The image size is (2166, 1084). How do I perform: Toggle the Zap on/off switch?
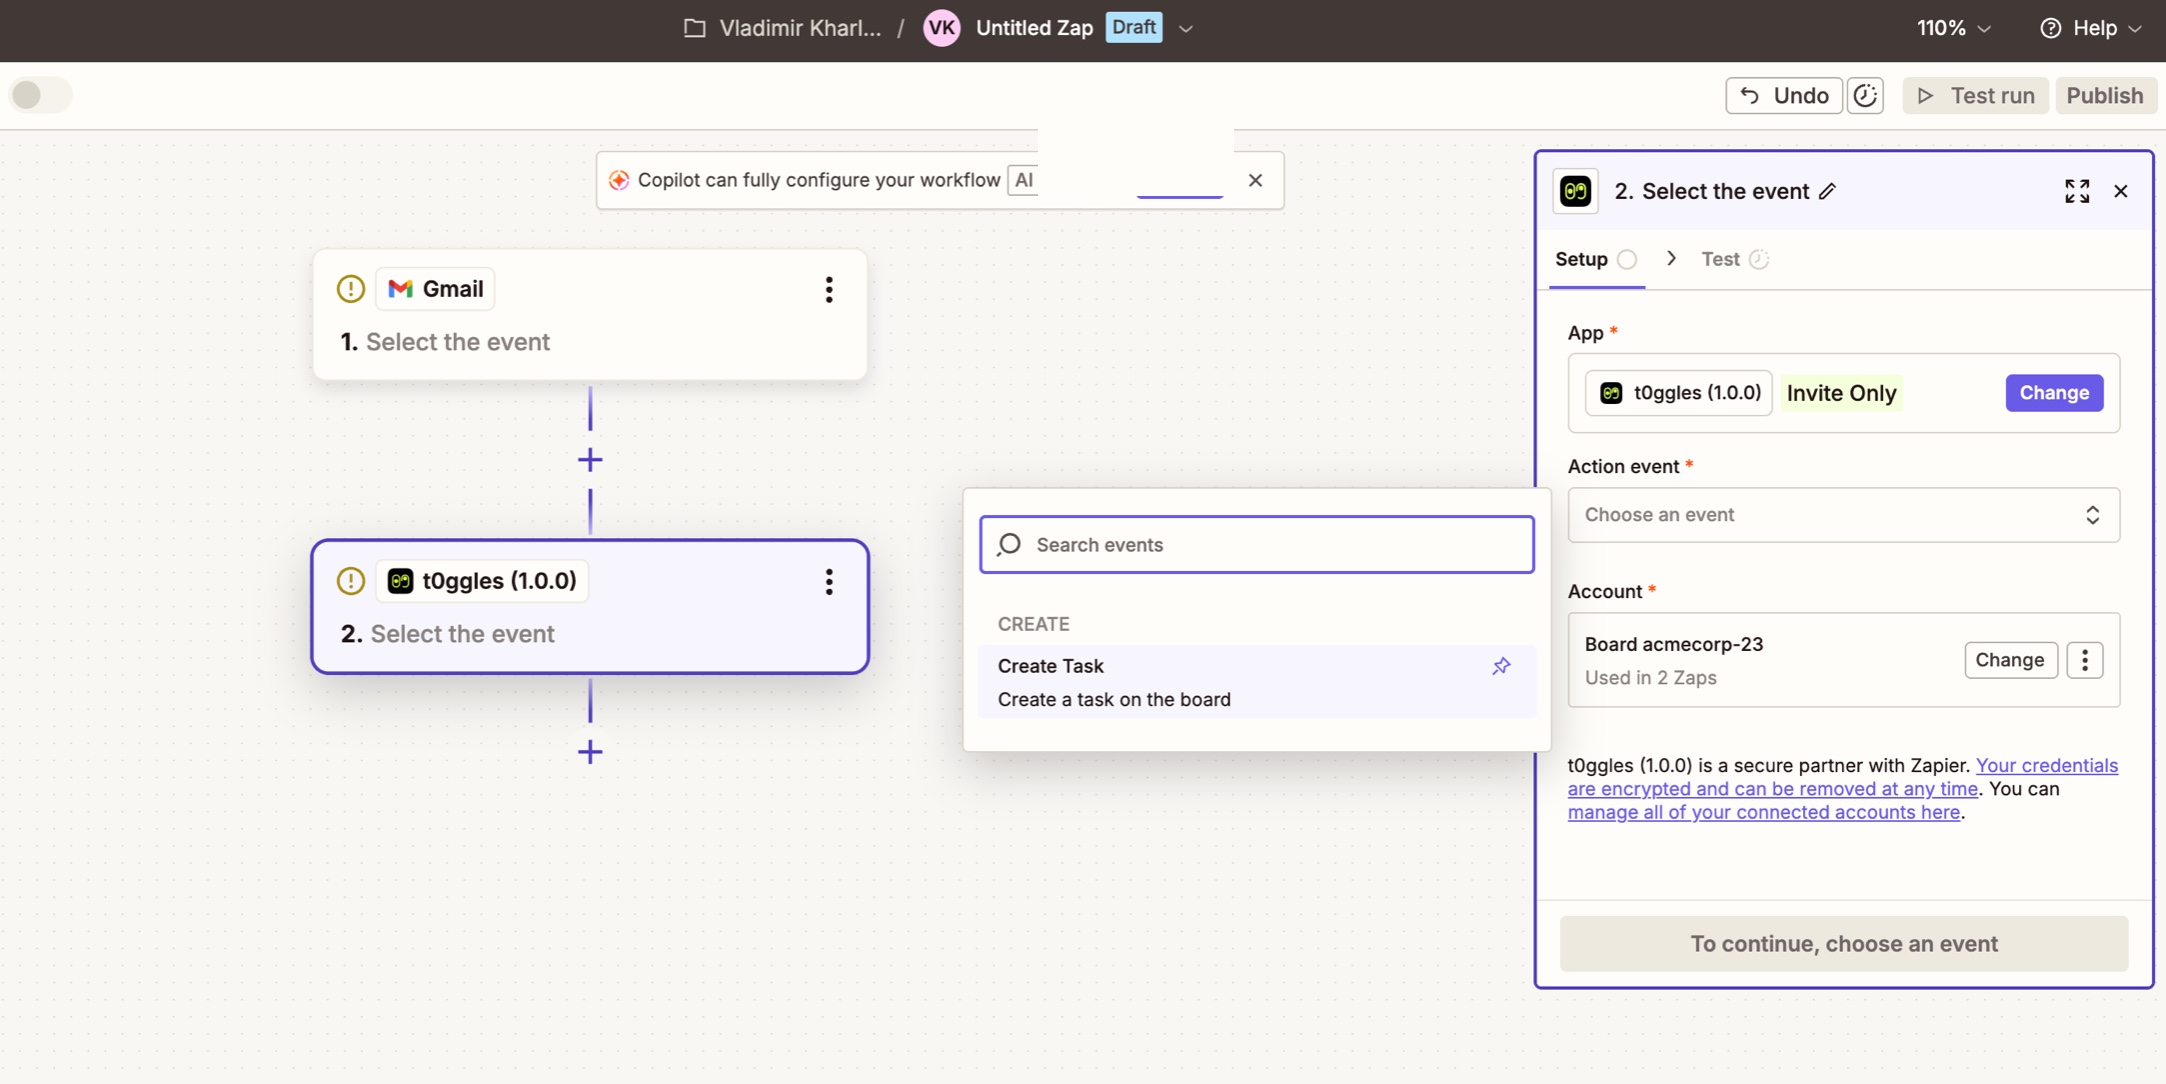(x=41, y=95)
